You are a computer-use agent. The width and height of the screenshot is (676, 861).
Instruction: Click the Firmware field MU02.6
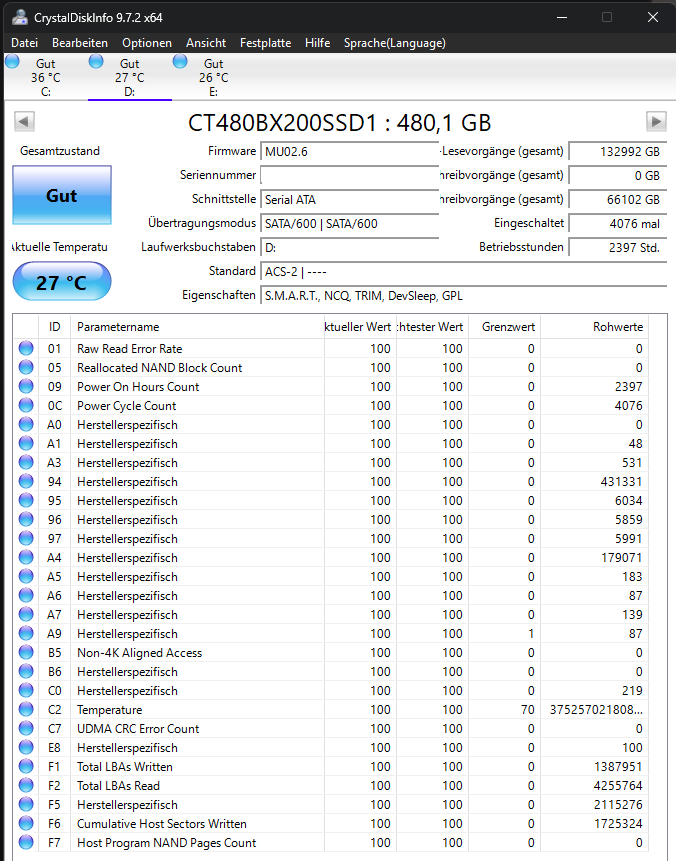tap(350, 152)
